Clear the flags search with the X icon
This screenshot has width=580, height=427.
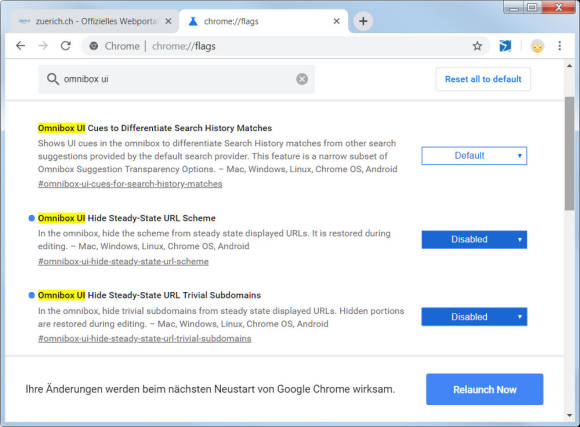[x=302, y=79]
